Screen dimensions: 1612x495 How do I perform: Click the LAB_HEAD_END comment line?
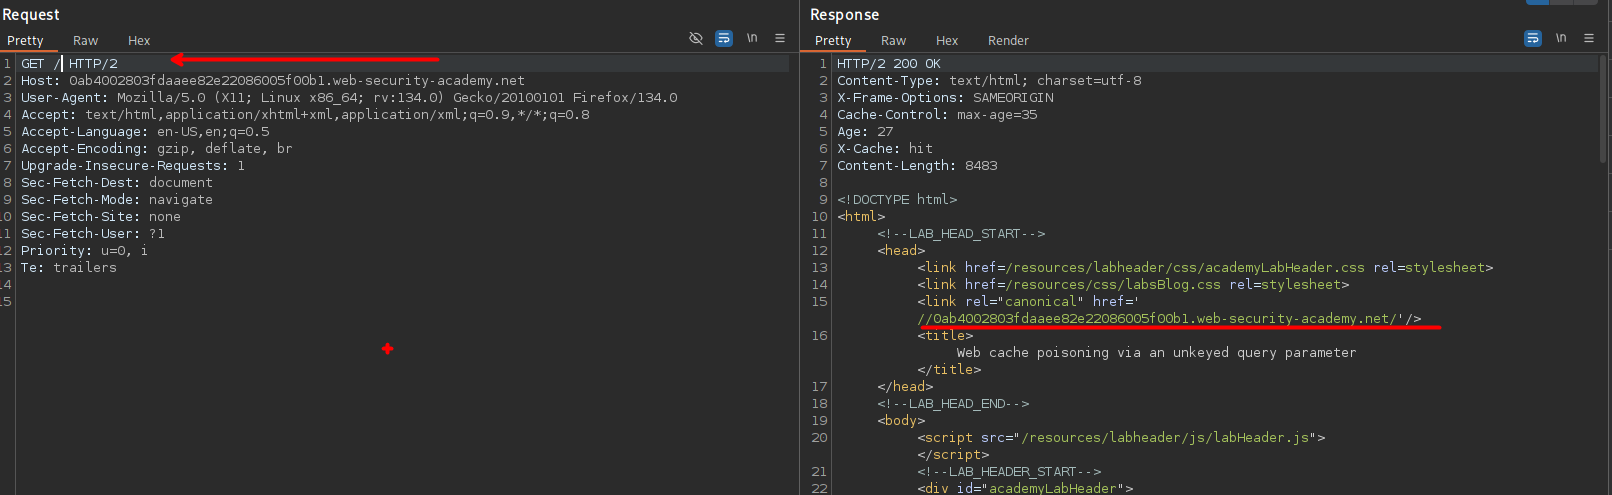(953, 403)
